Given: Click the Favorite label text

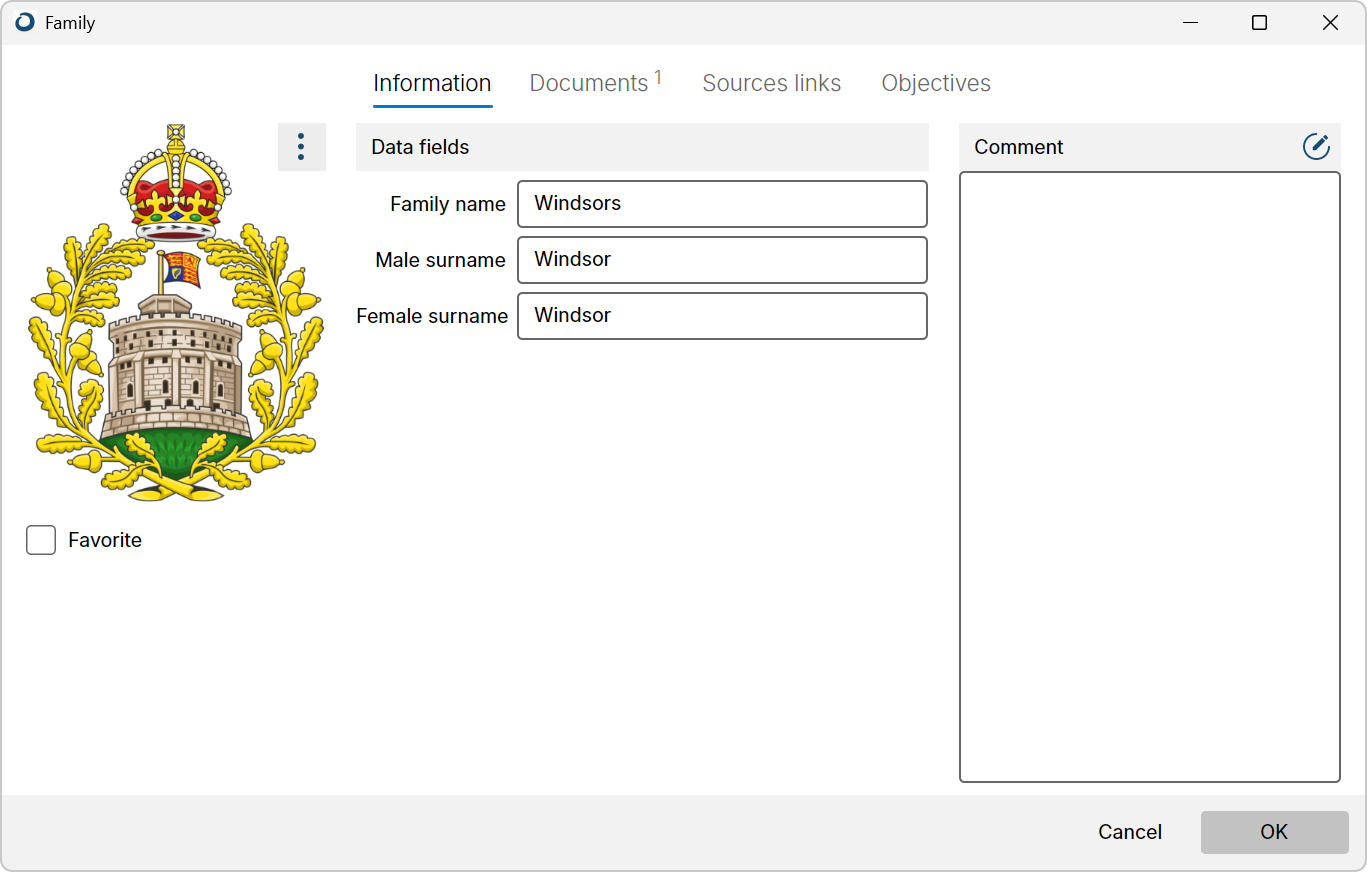Looking at the screenshot, I should pos(105,540).
